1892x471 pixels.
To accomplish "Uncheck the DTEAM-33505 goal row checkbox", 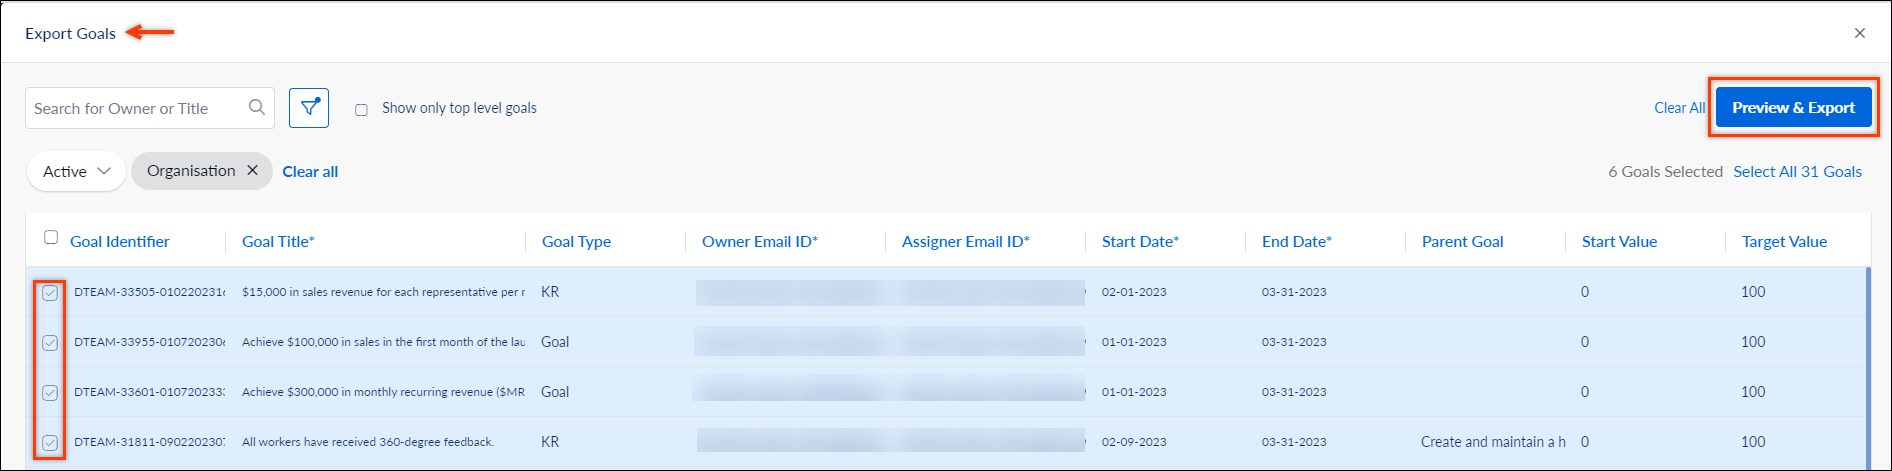I will point(50,293).
